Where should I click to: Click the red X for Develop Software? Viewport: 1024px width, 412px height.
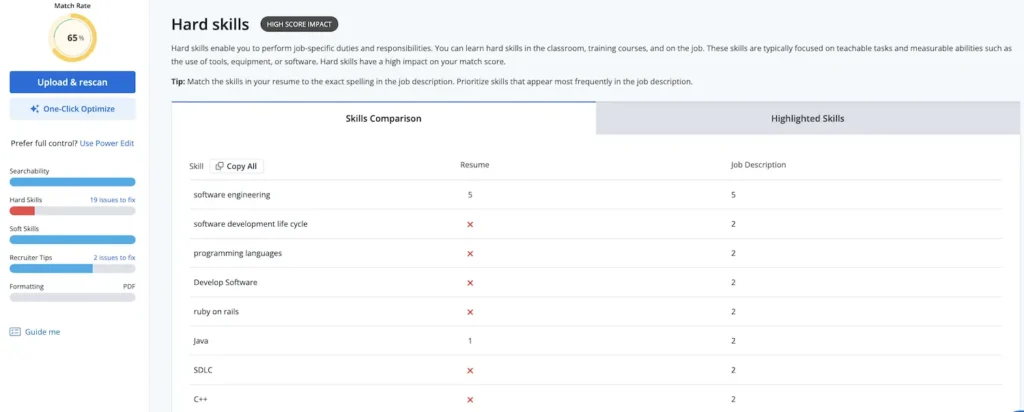(470, 283)
